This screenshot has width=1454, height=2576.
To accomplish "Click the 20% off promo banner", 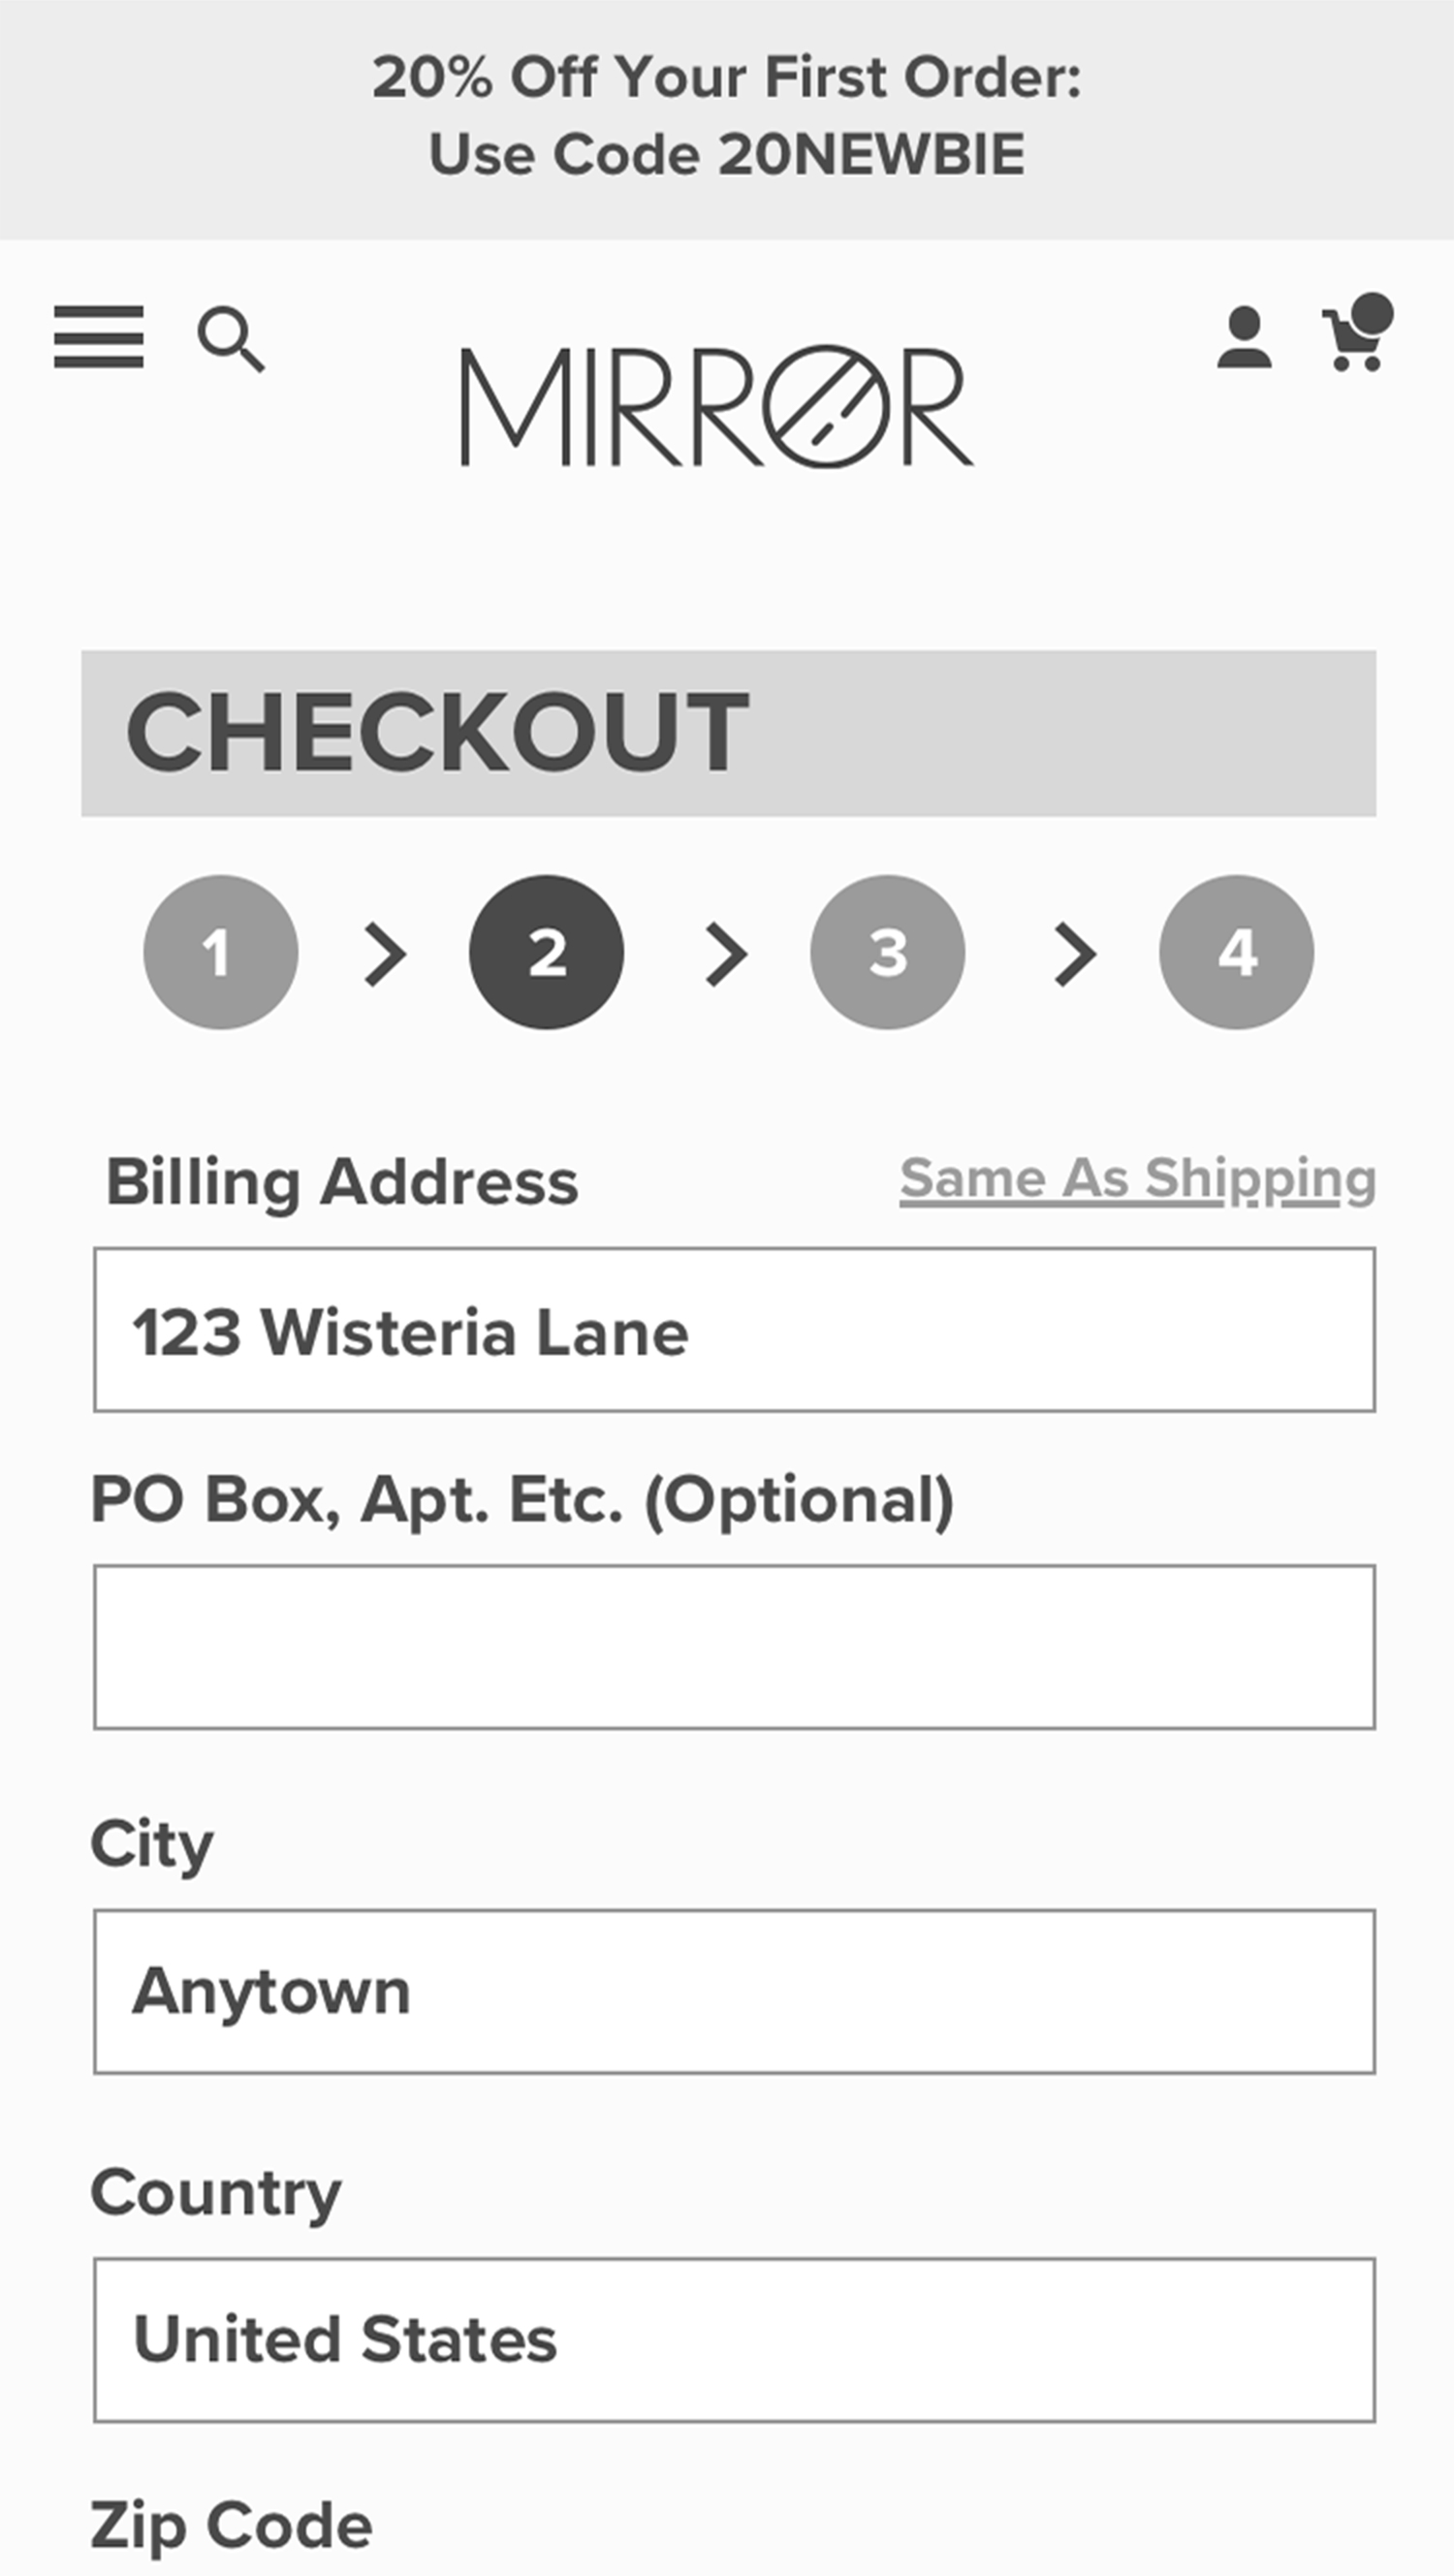I will point(727,117).
